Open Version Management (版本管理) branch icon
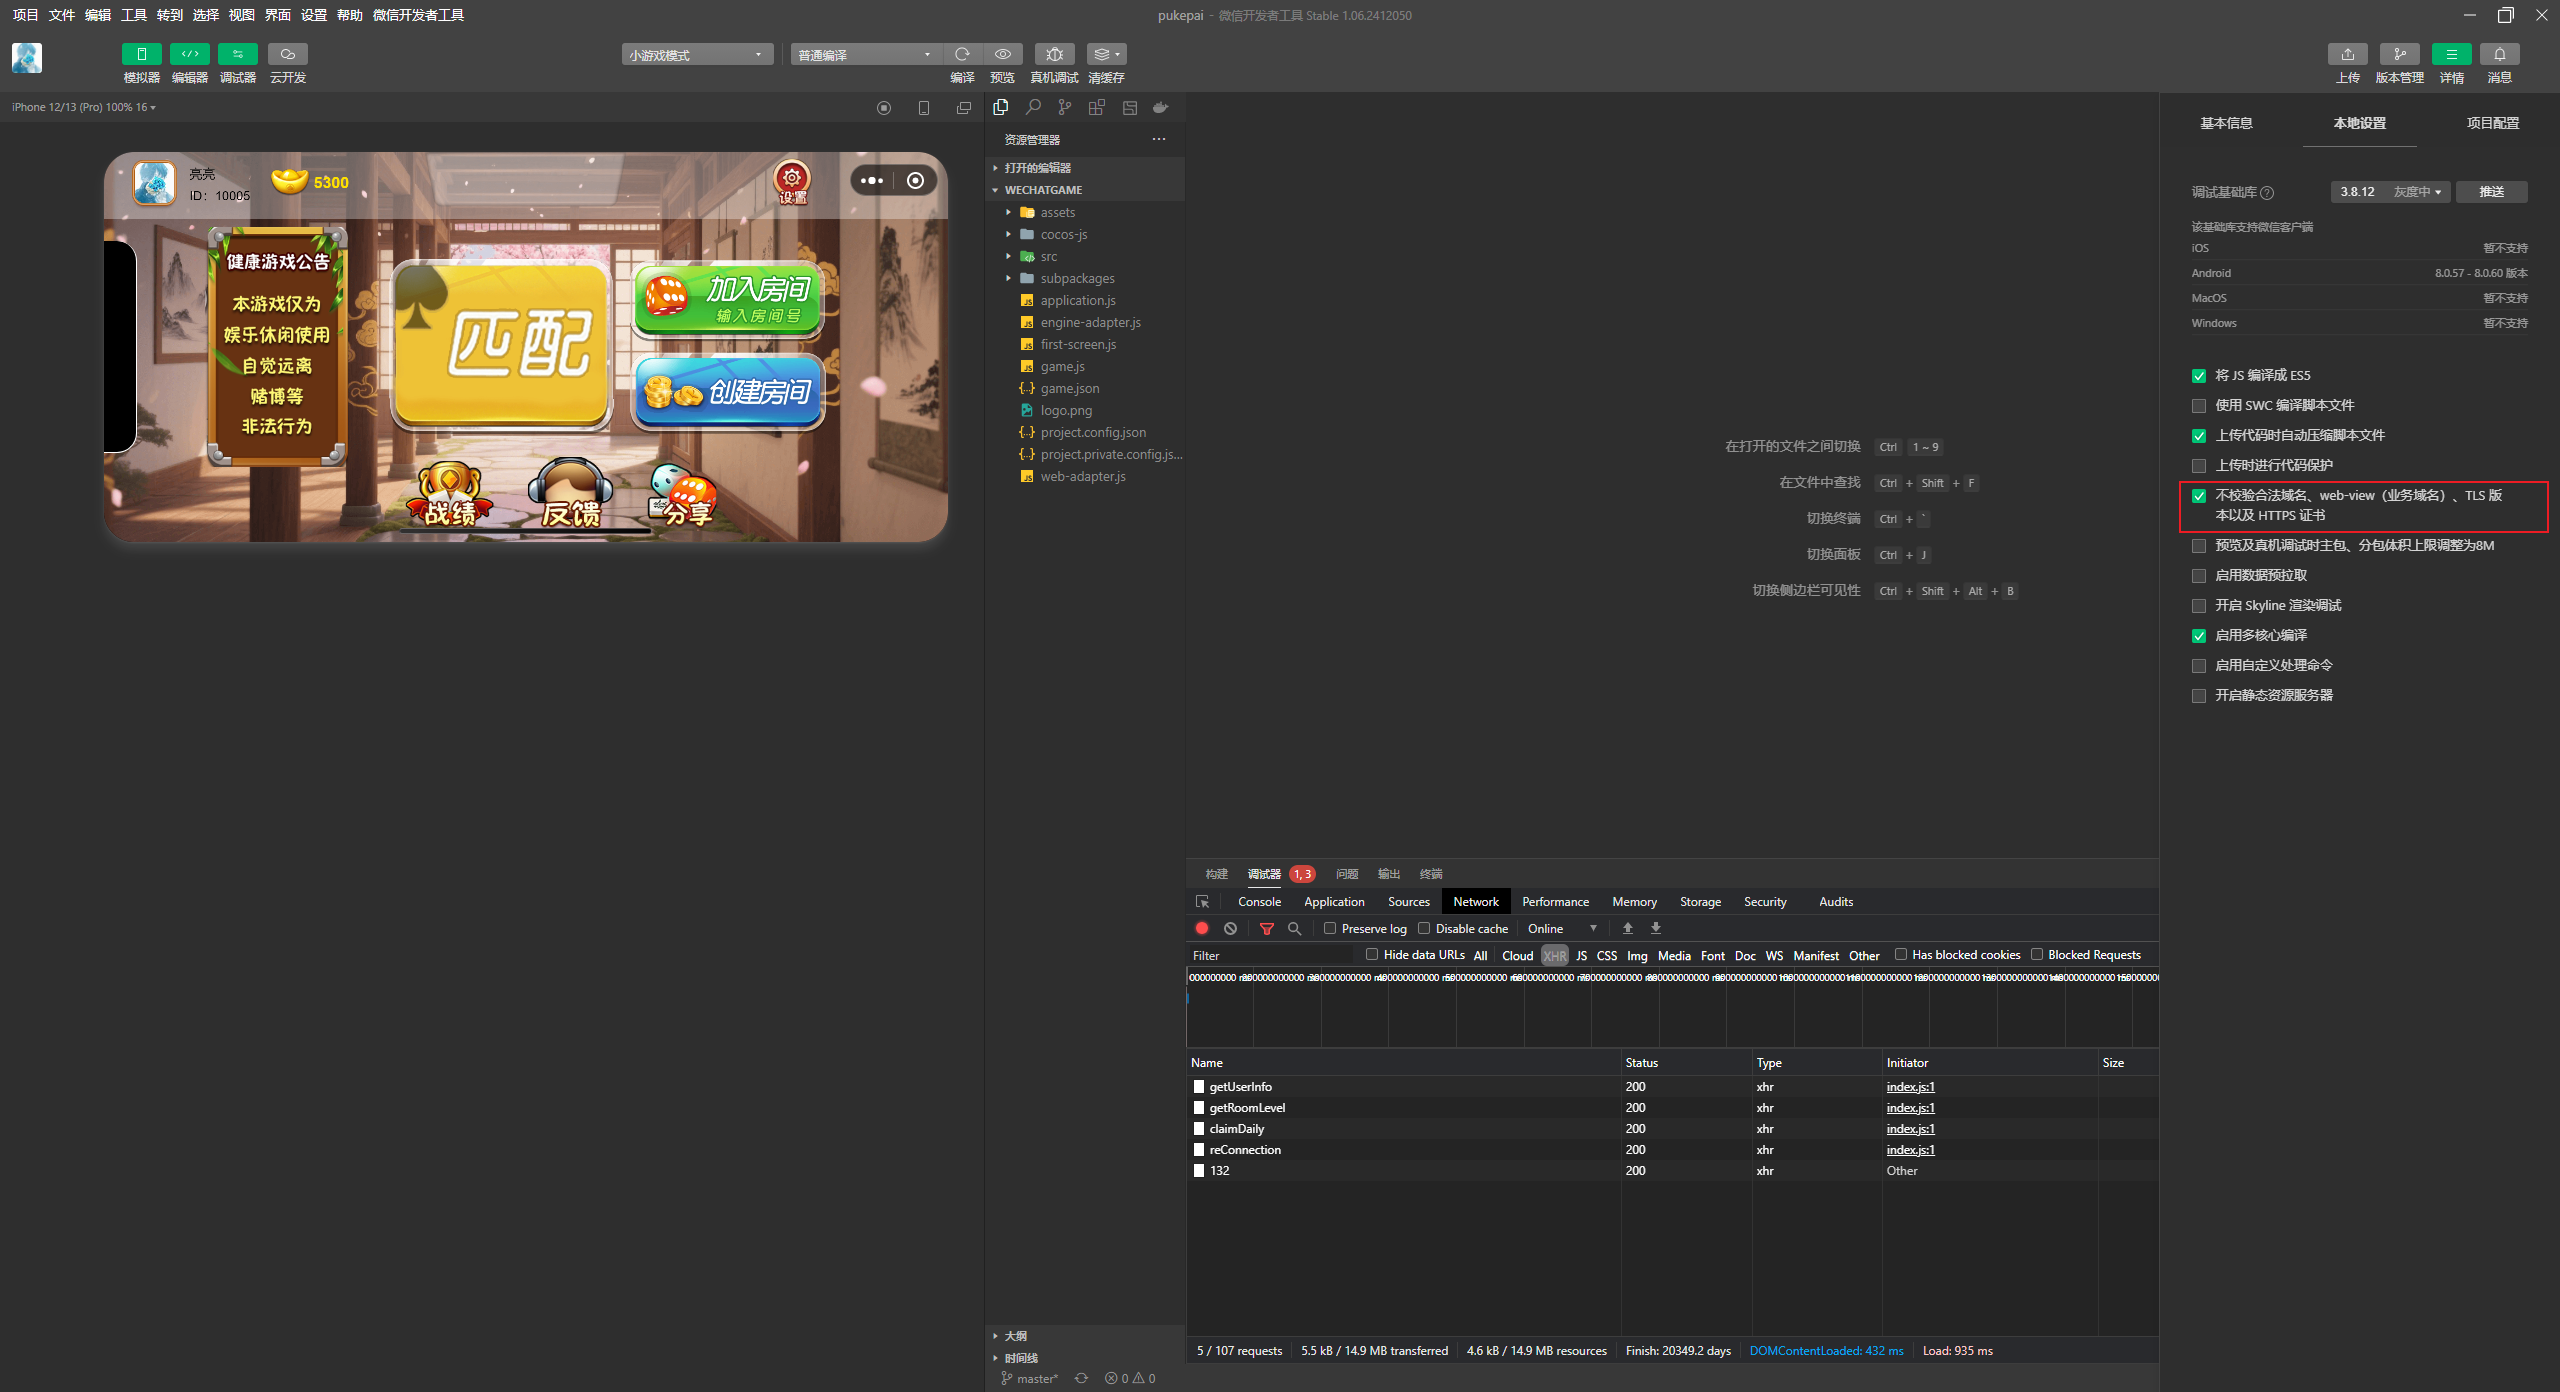The image size is (2560, 1392). [x=2399, y=54]
